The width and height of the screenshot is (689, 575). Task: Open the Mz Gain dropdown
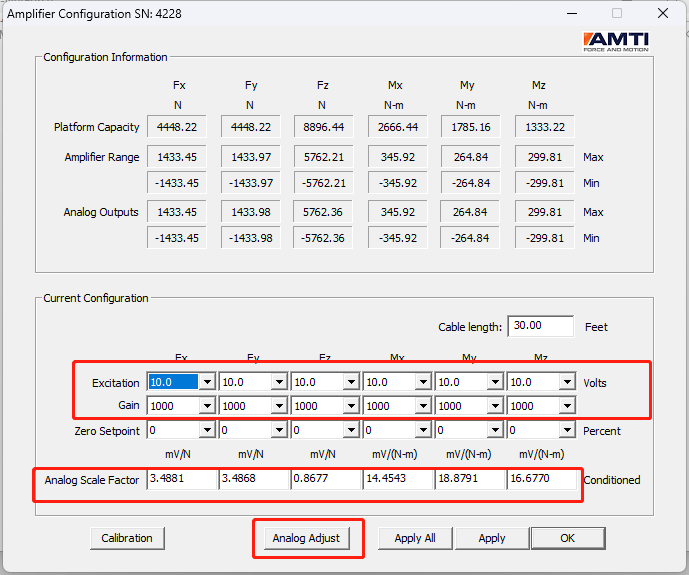click(x=567, y=406)
